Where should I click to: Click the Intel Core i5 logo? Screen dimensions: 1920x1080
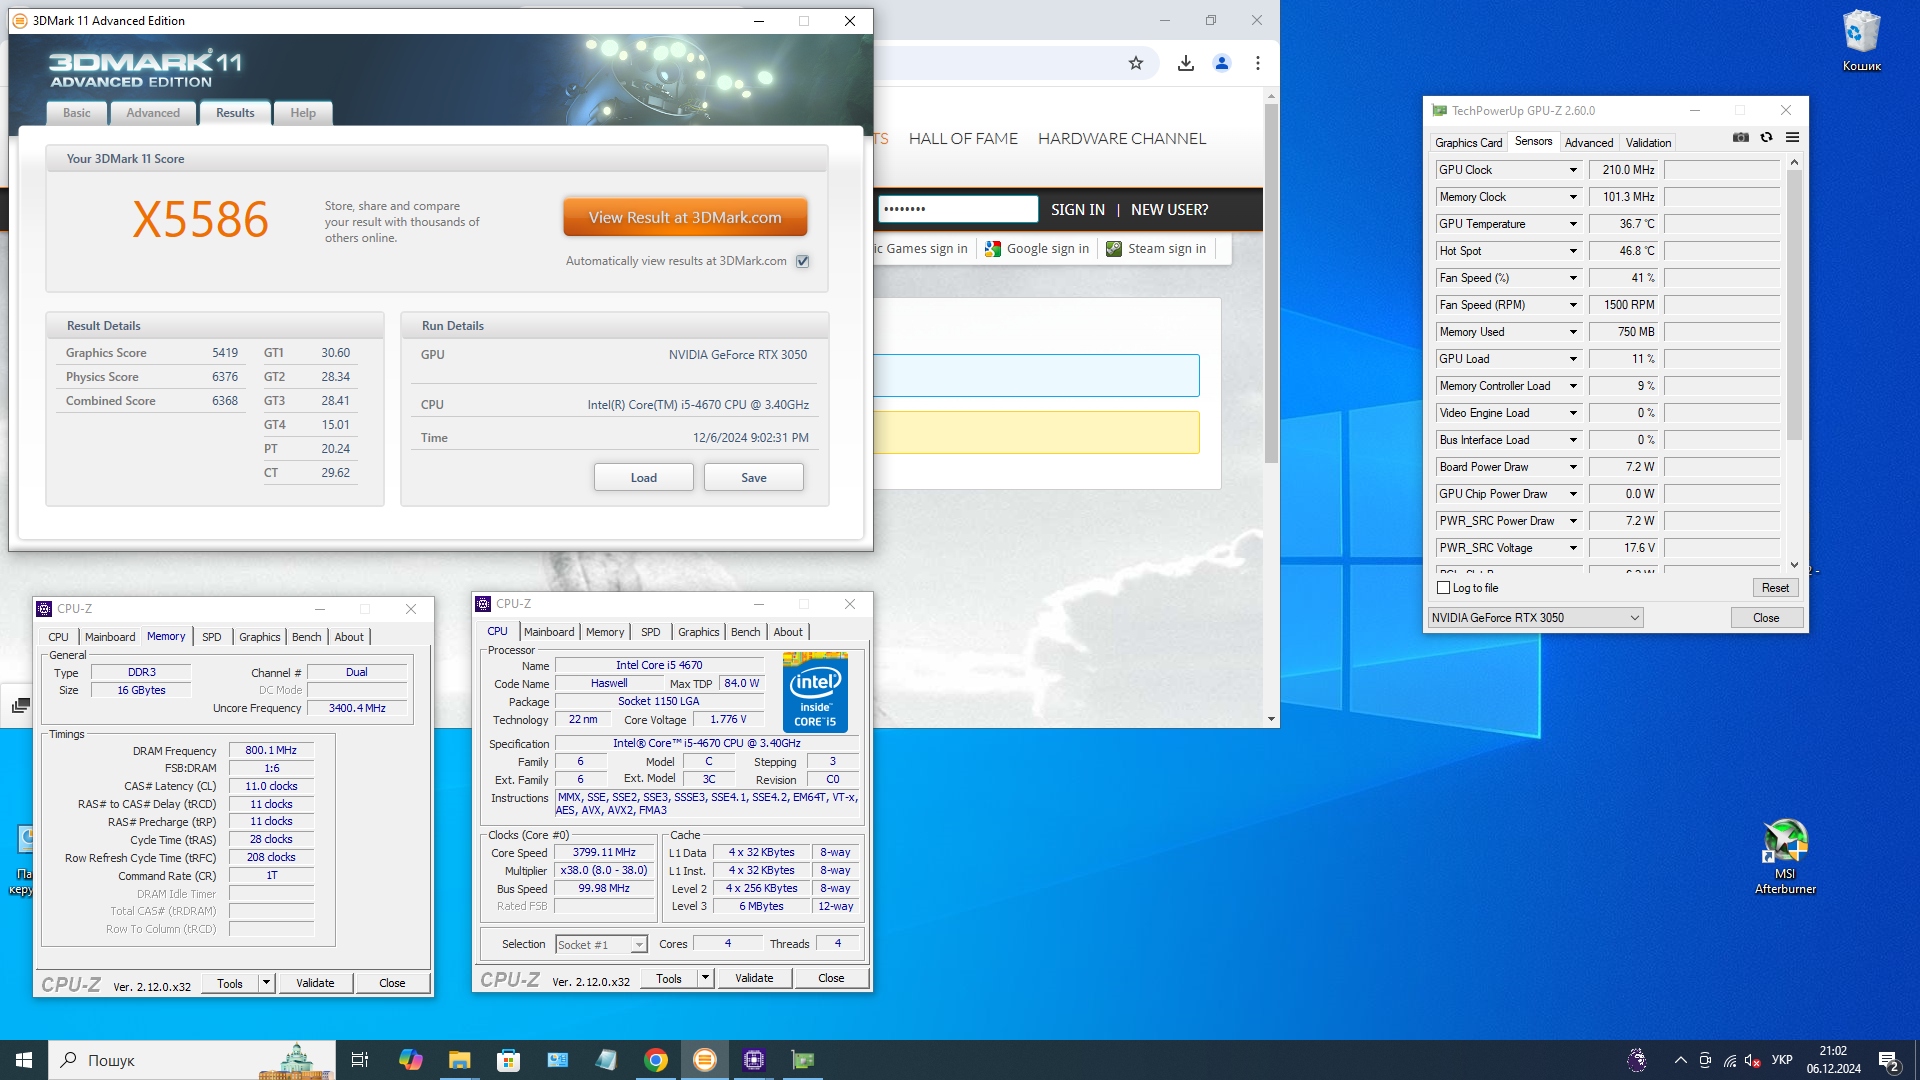click(815, 692)
